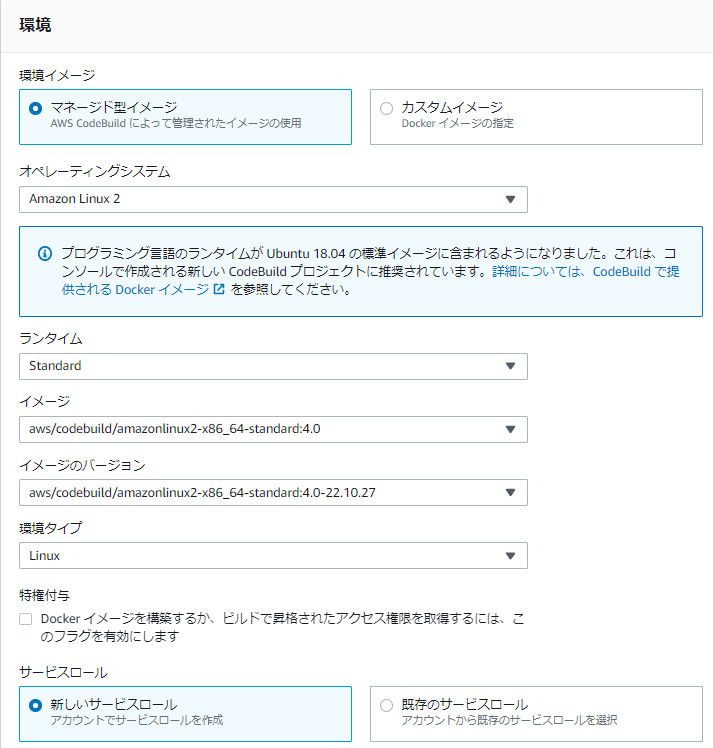
Task: Click the 環境 section heading
Action: click(35, 25)
